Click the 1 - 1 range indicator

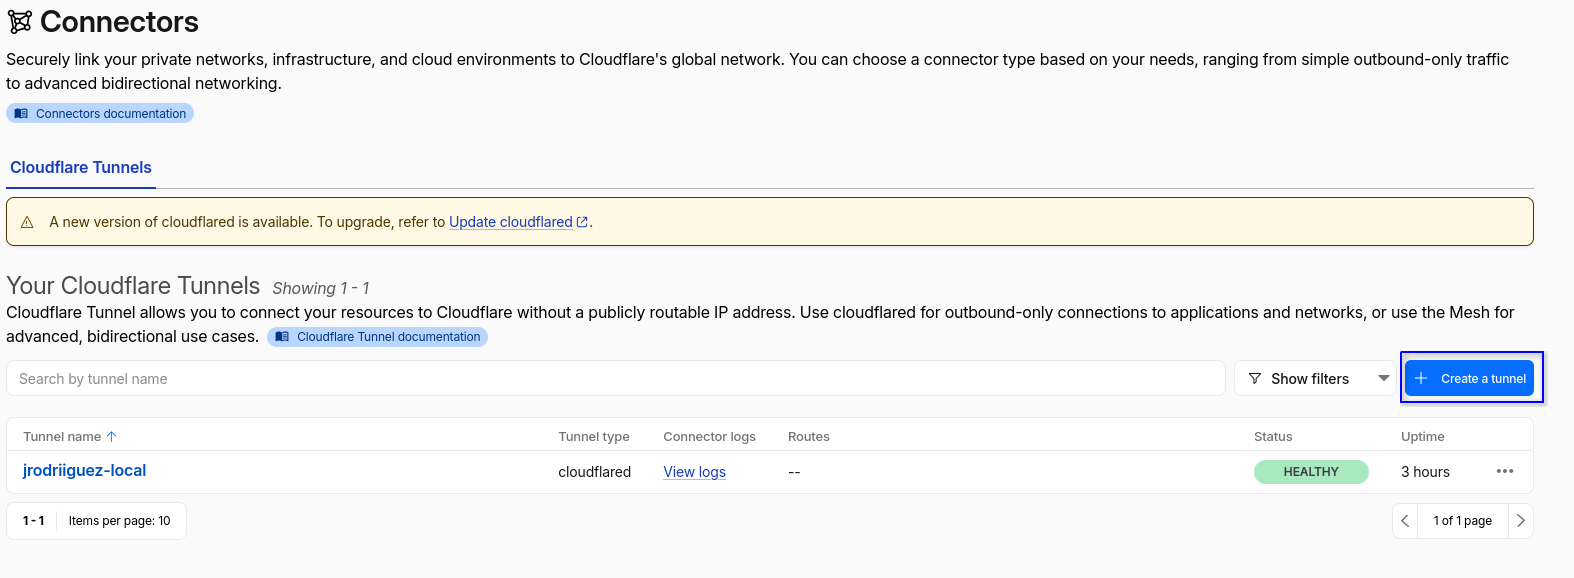point(33,521)
